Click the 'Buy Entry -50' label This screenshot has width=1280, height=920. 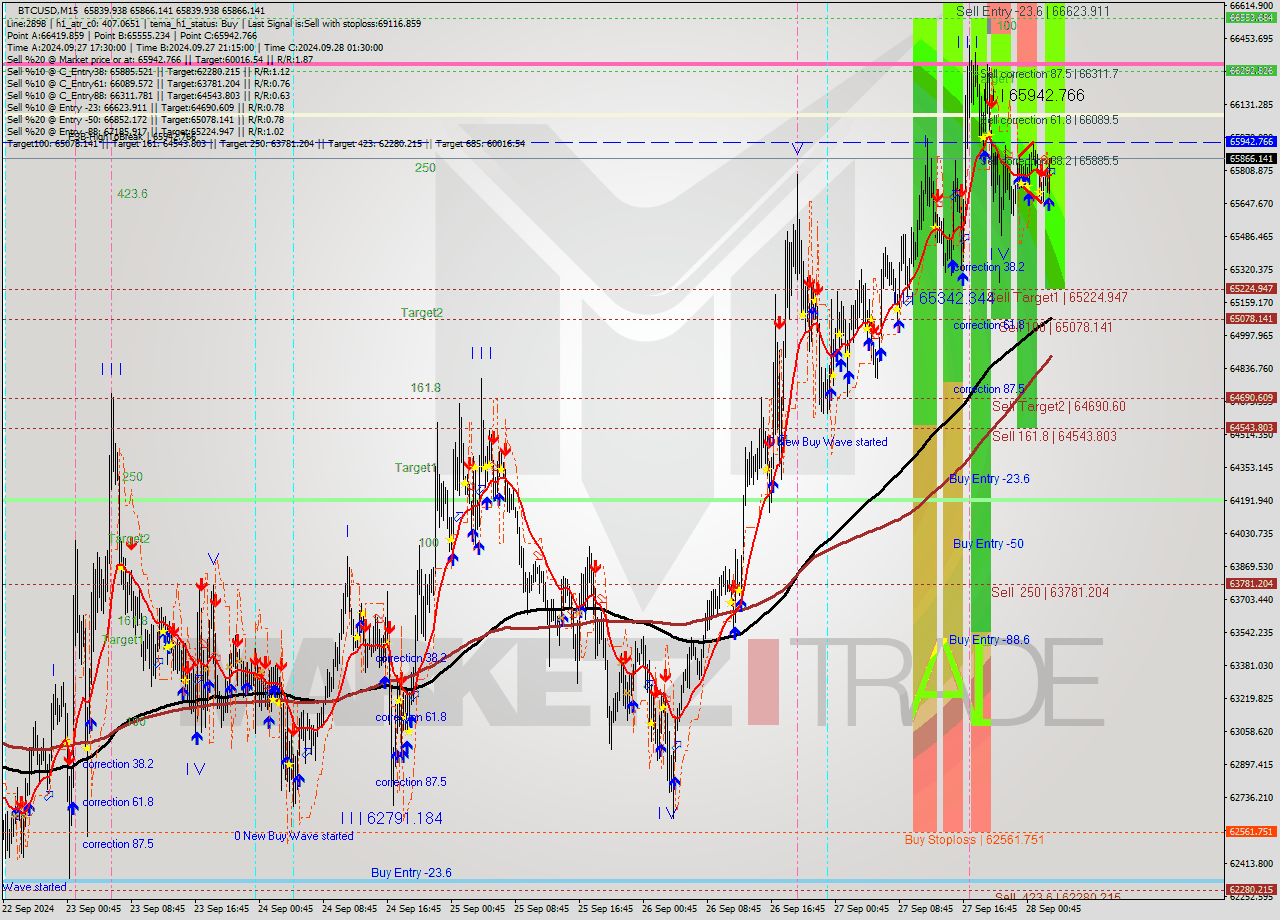[988, 543]
